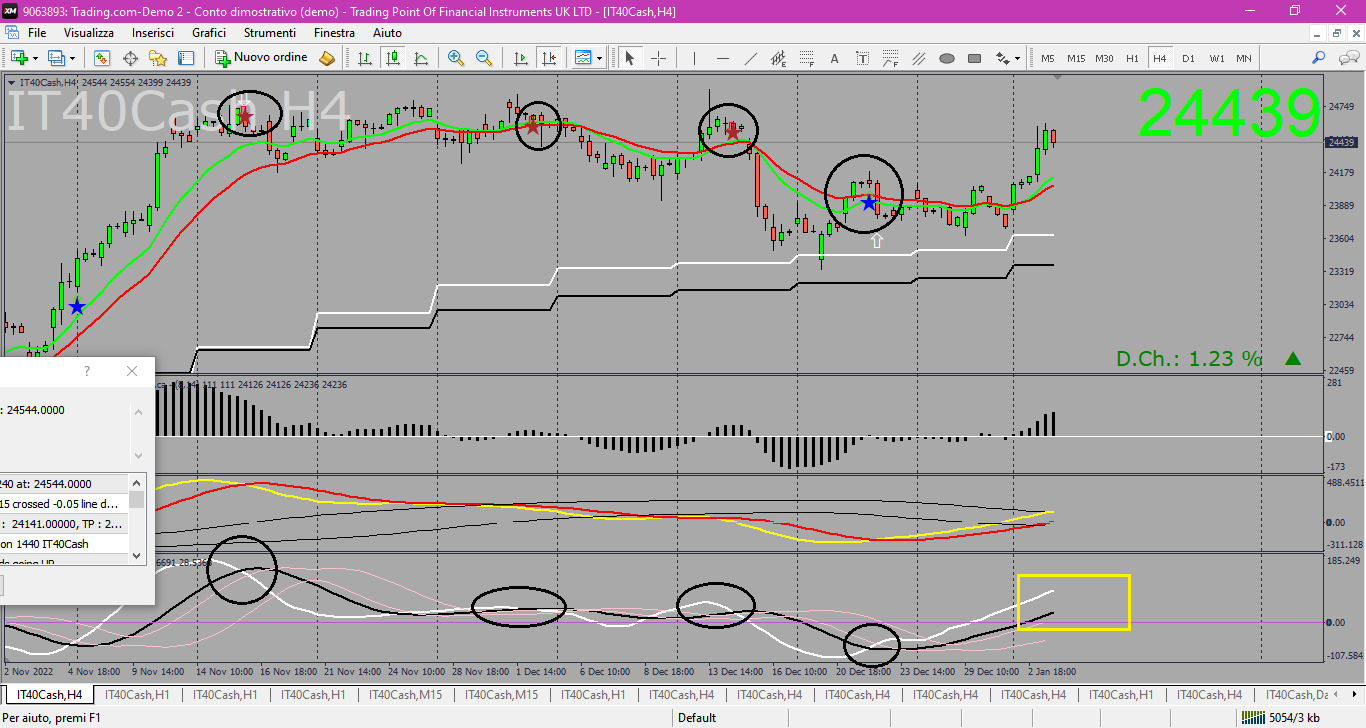Zoom in on the chart

456,58
